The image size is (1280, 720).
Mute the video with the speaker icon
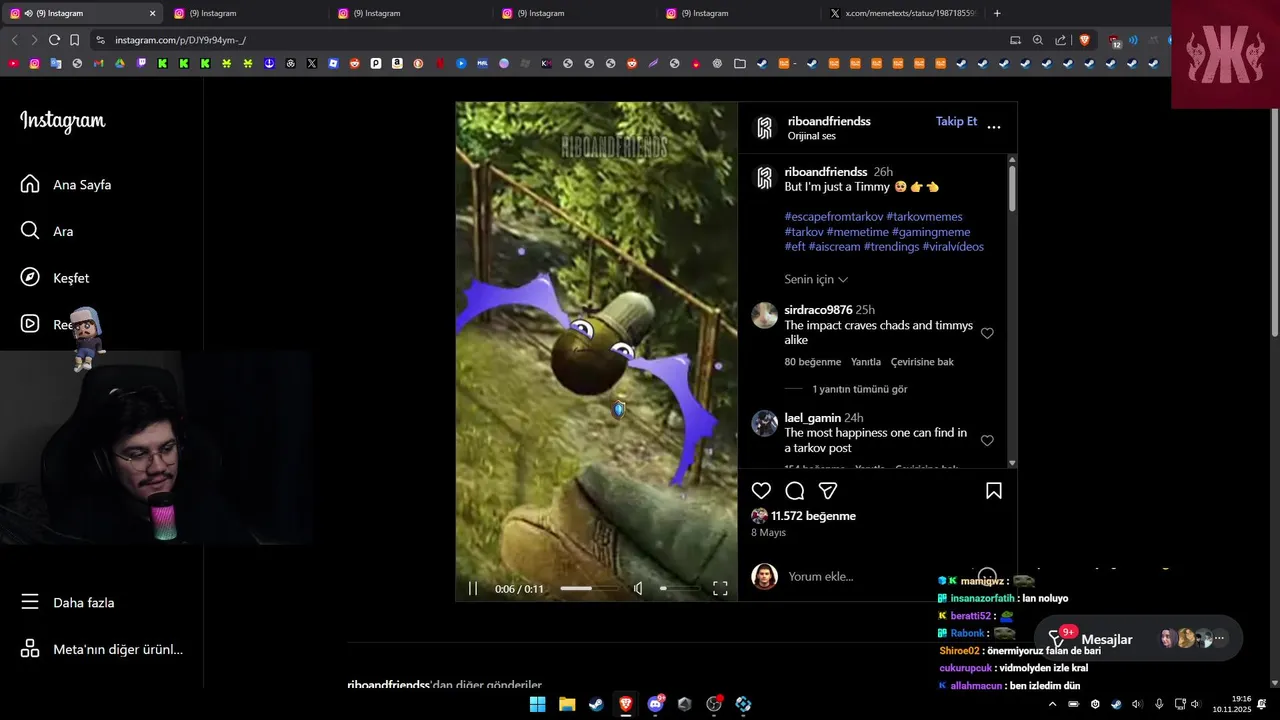tap(638, 588)
